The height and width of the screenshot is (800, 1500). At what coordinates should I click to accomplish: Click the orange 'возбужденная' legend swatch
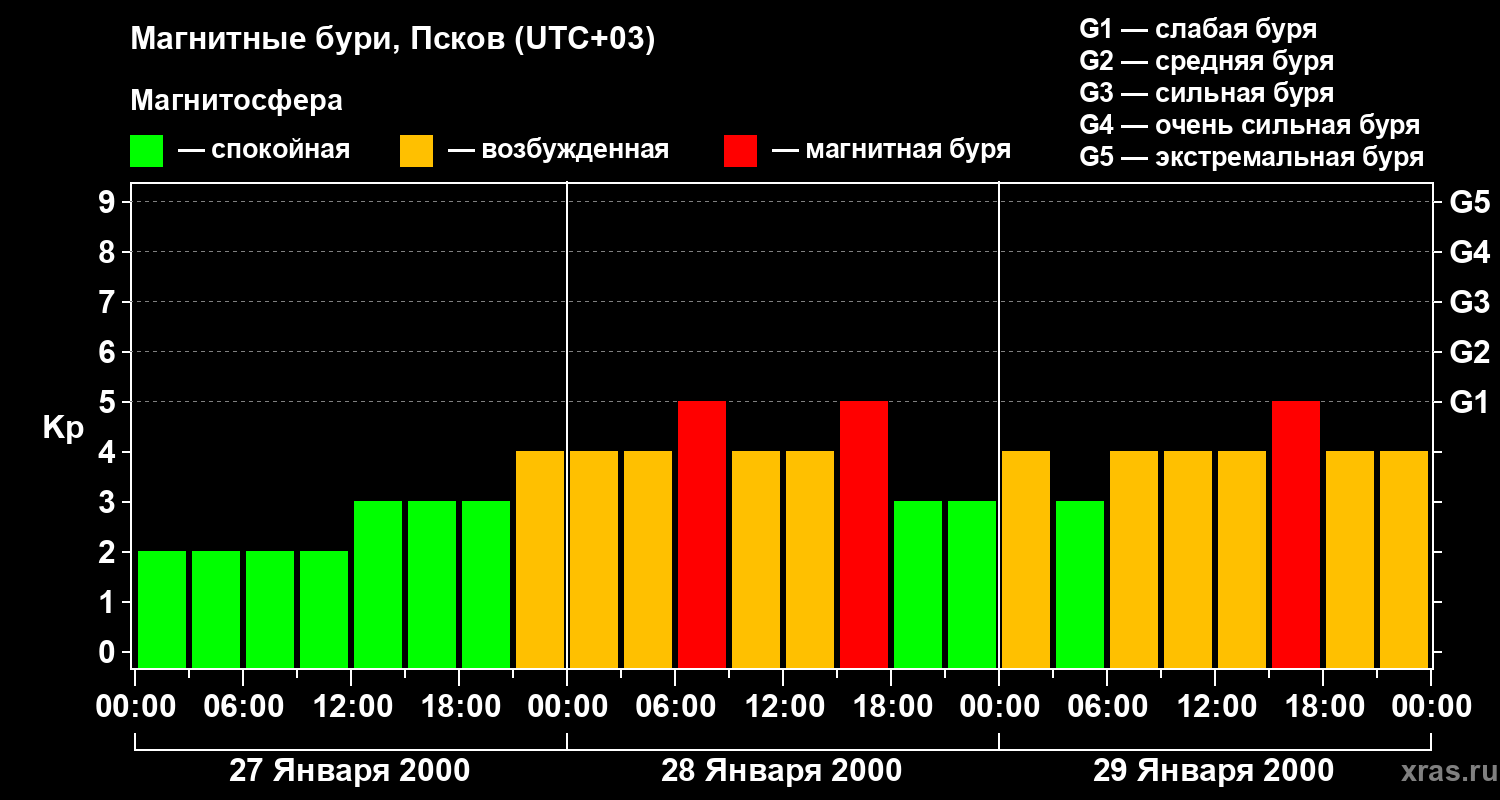(416, 151)
